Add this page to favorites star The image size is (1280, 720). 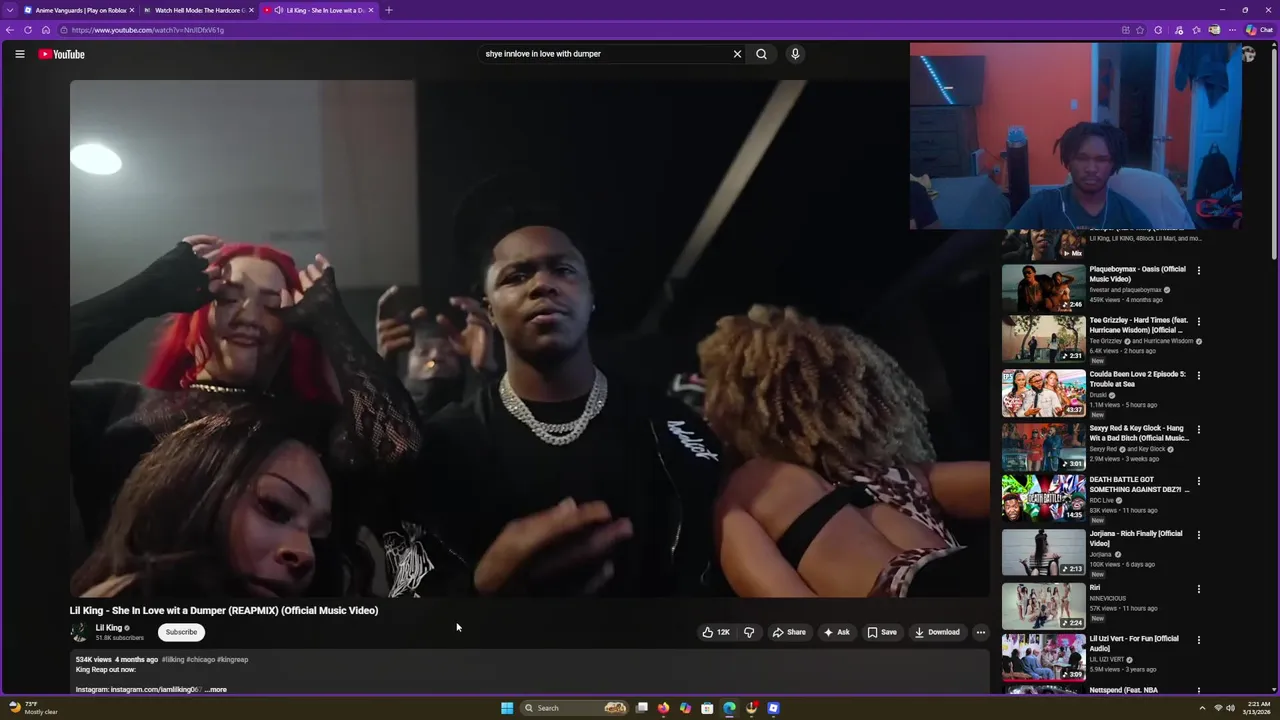[x=1140, y=30]
